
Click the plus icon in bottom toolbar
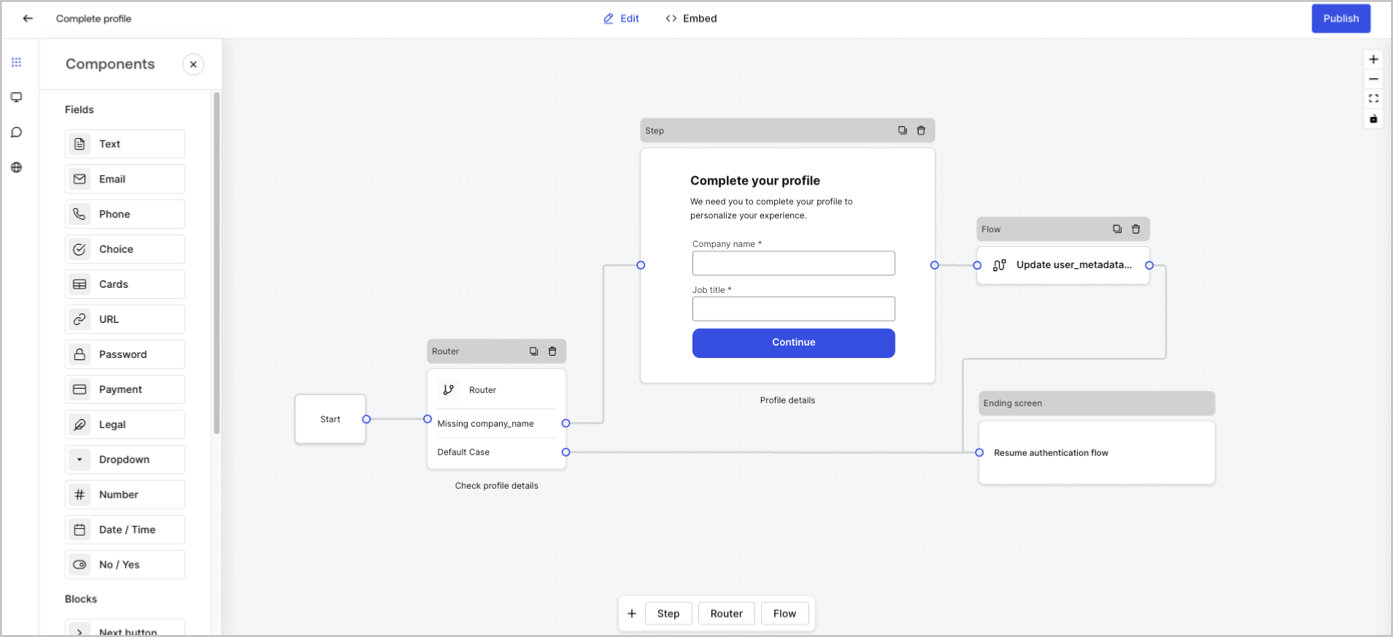[631, 613]
